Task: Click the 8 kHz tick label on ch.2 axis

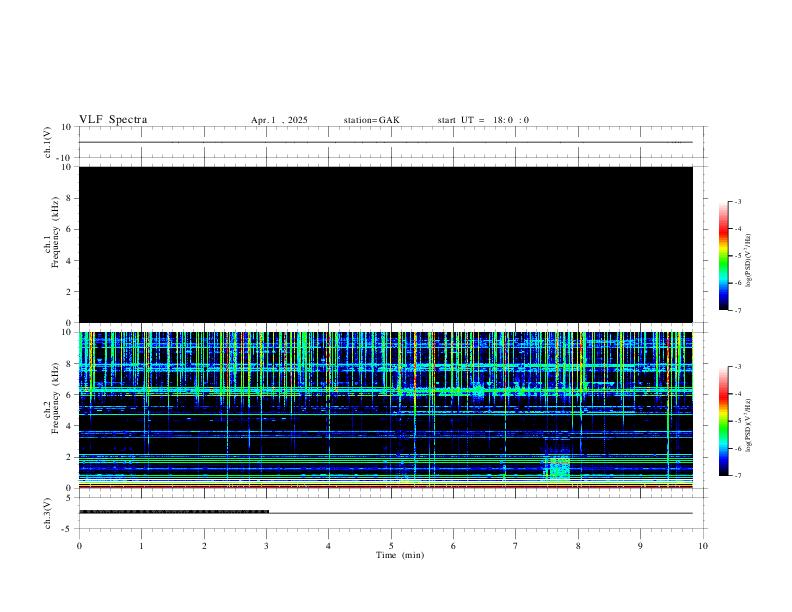Action: [69, 364]
